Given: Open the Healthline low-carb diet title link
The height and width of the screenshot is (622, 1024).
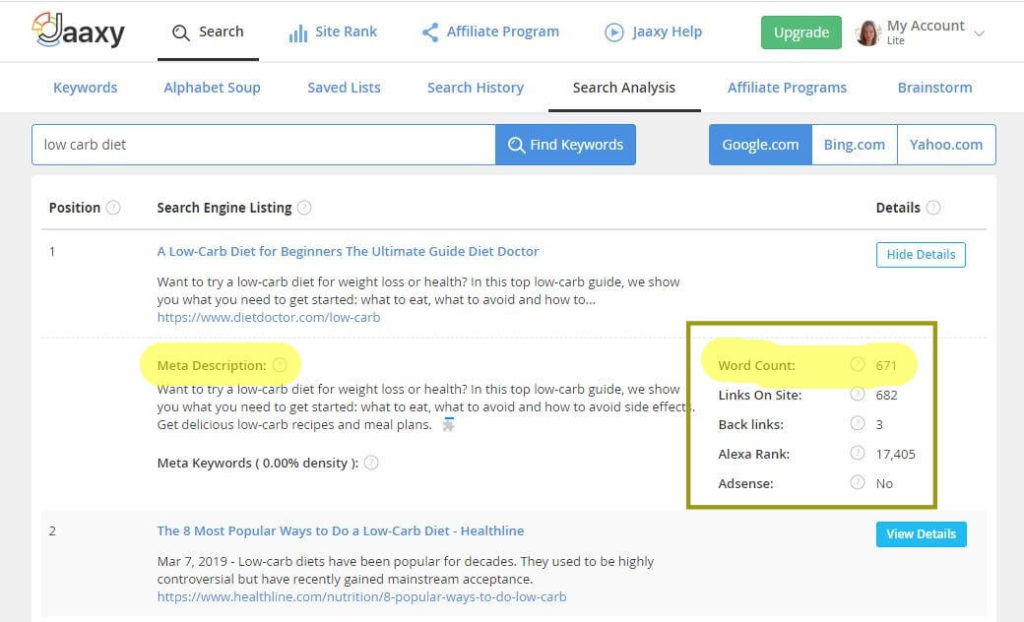Looking at the screenshot, I should (x=340, y=531).
